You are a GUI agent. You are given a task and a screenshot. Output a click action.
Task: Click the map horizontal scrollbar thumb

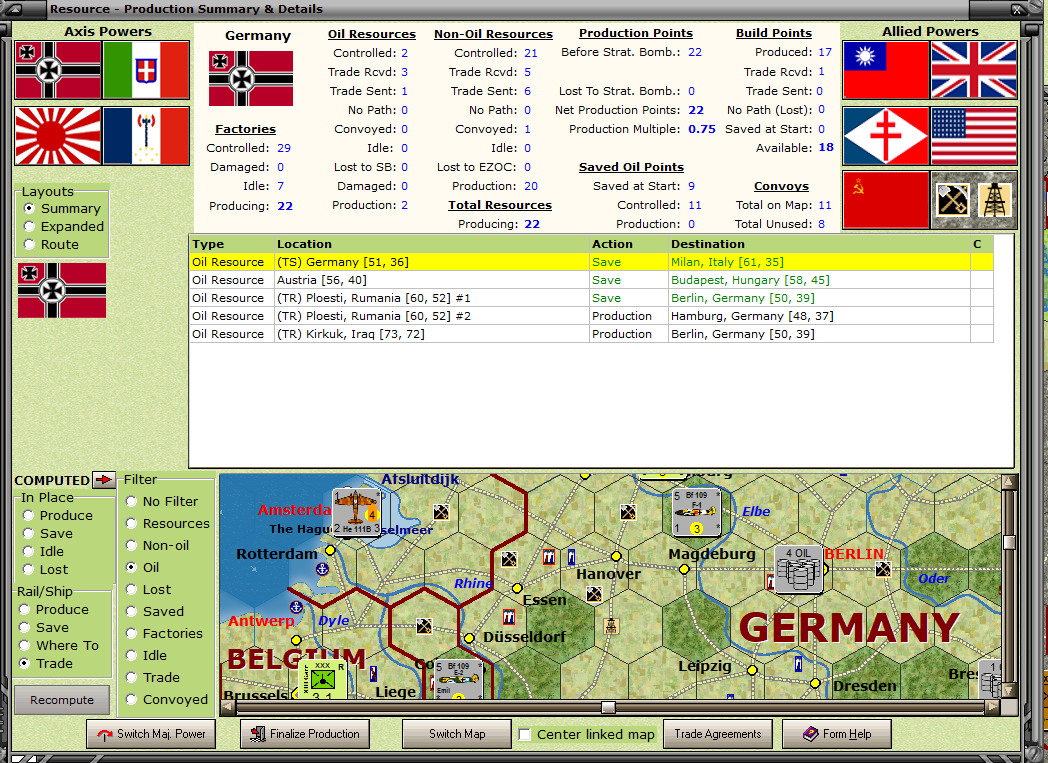click(608, 707)
